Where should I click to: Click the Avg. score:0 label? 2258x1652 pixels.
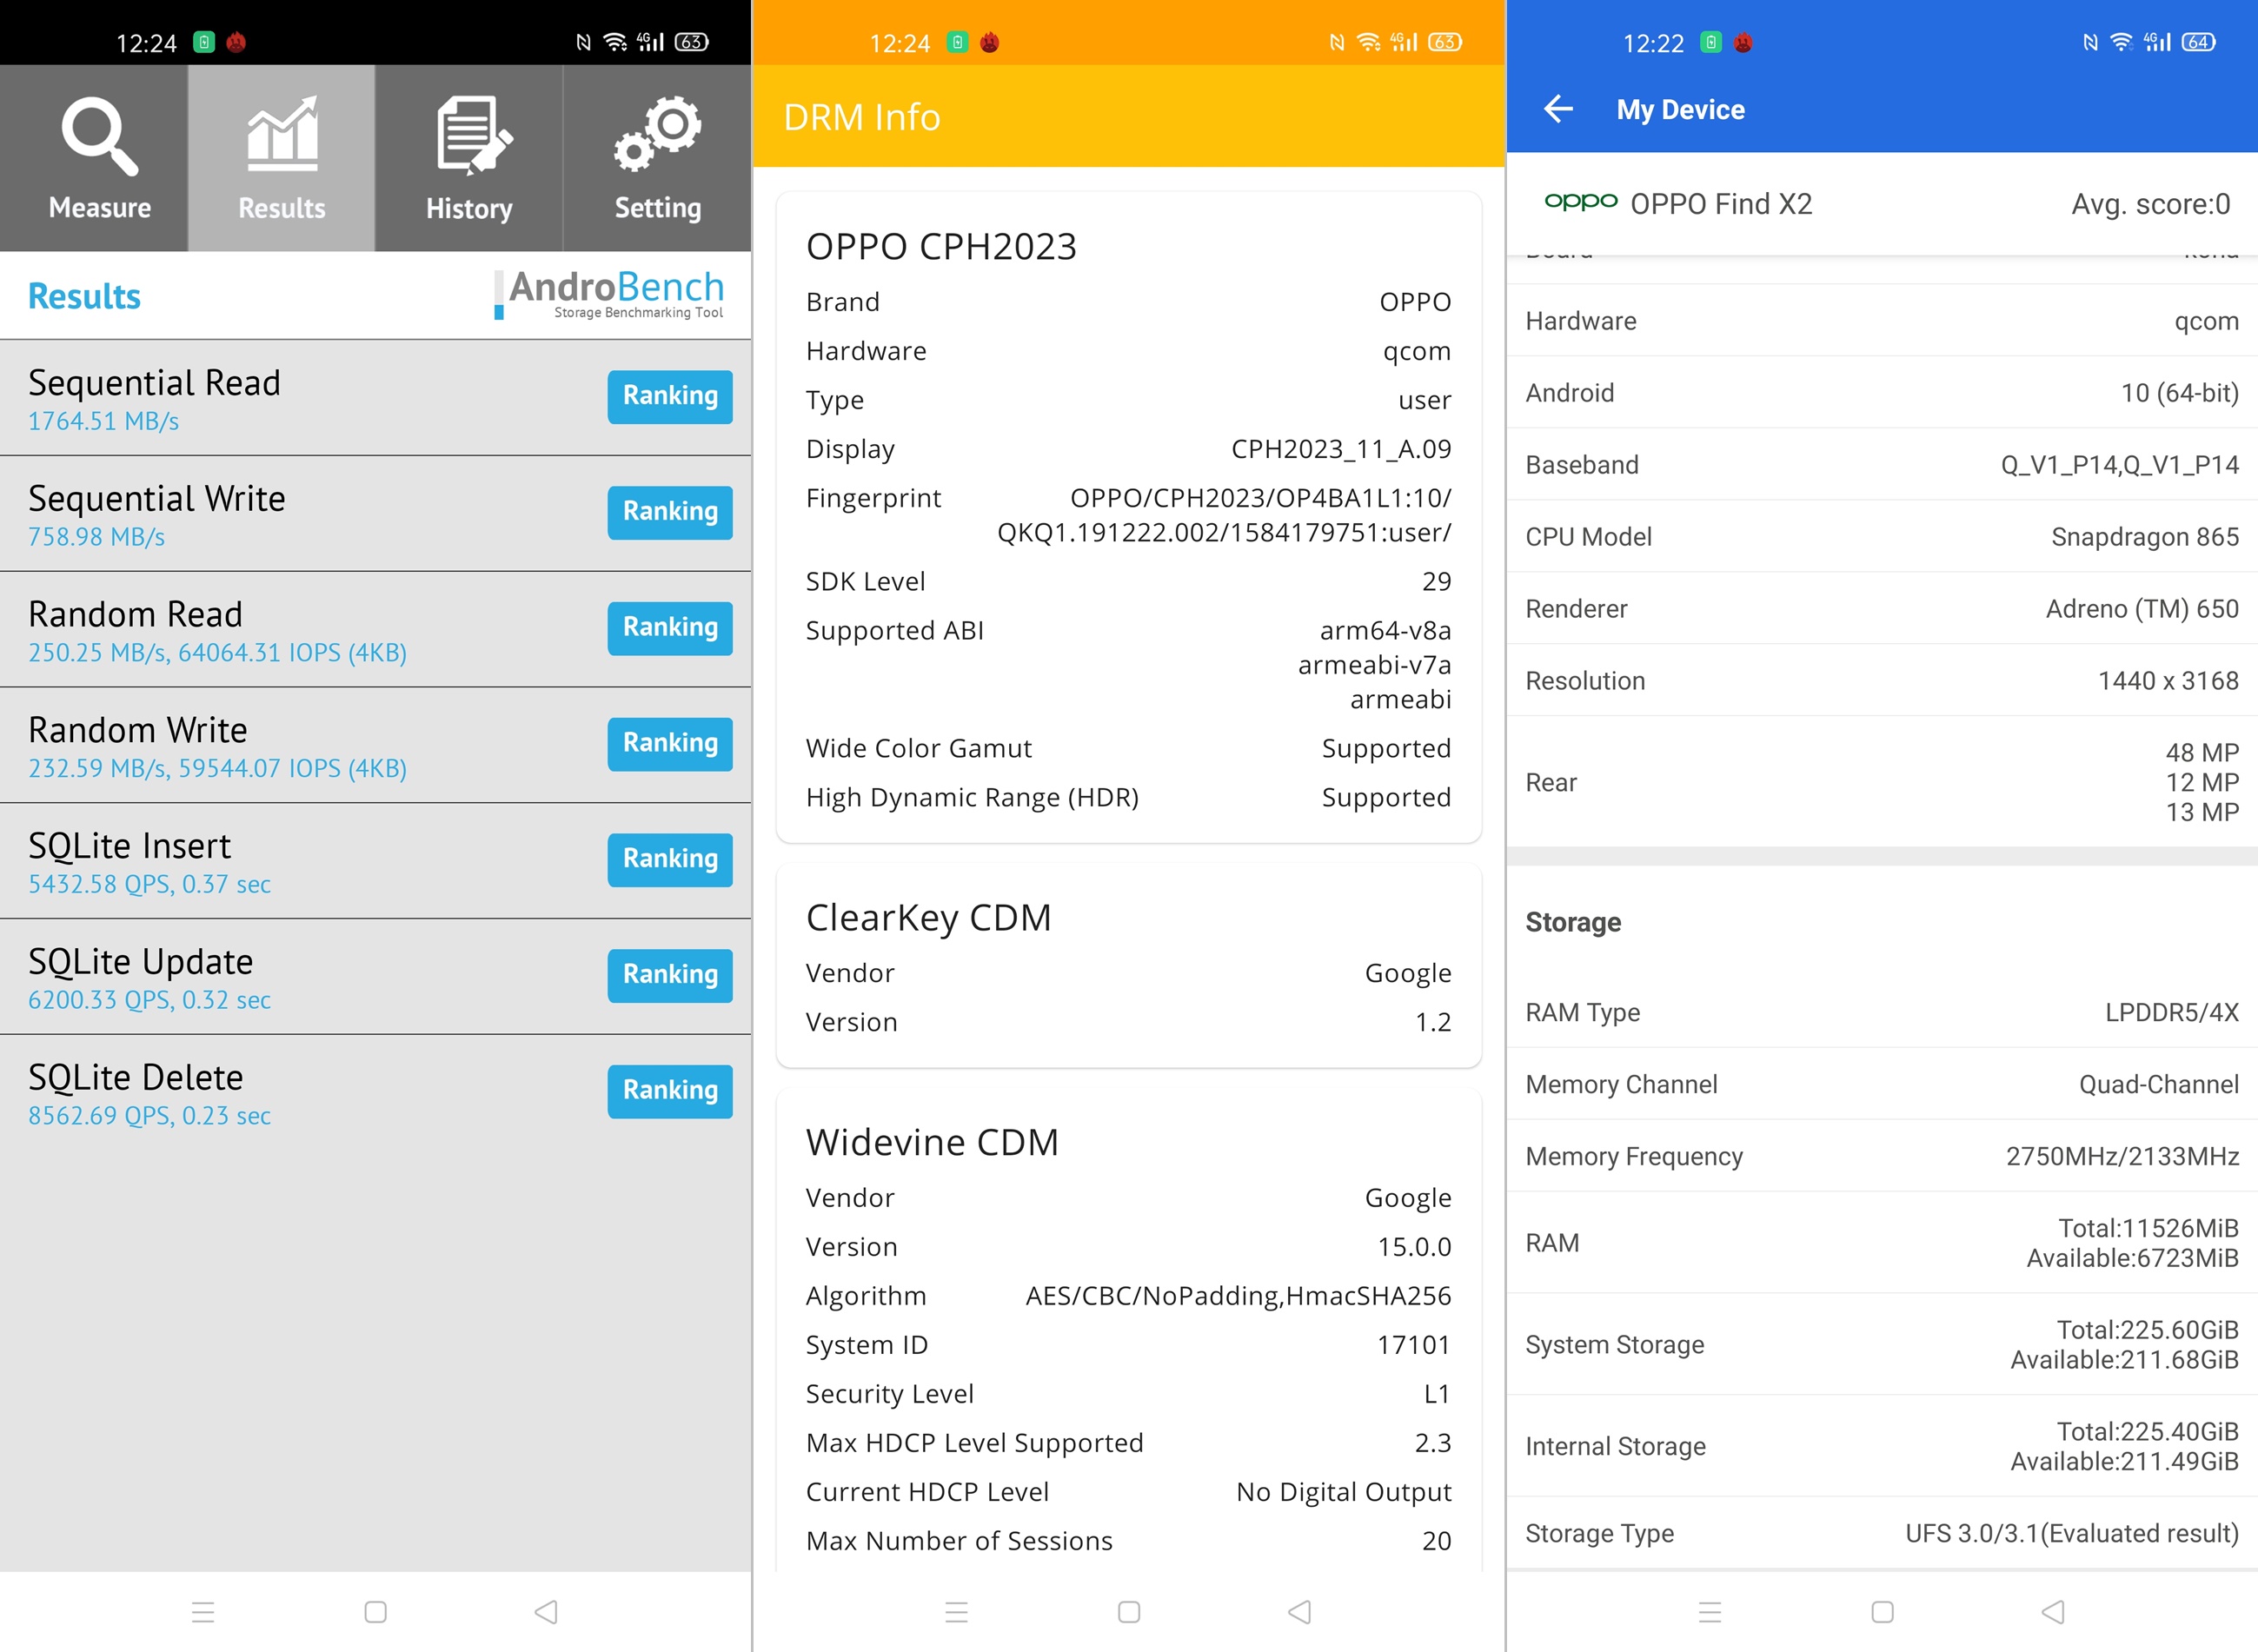(2151, 204)
